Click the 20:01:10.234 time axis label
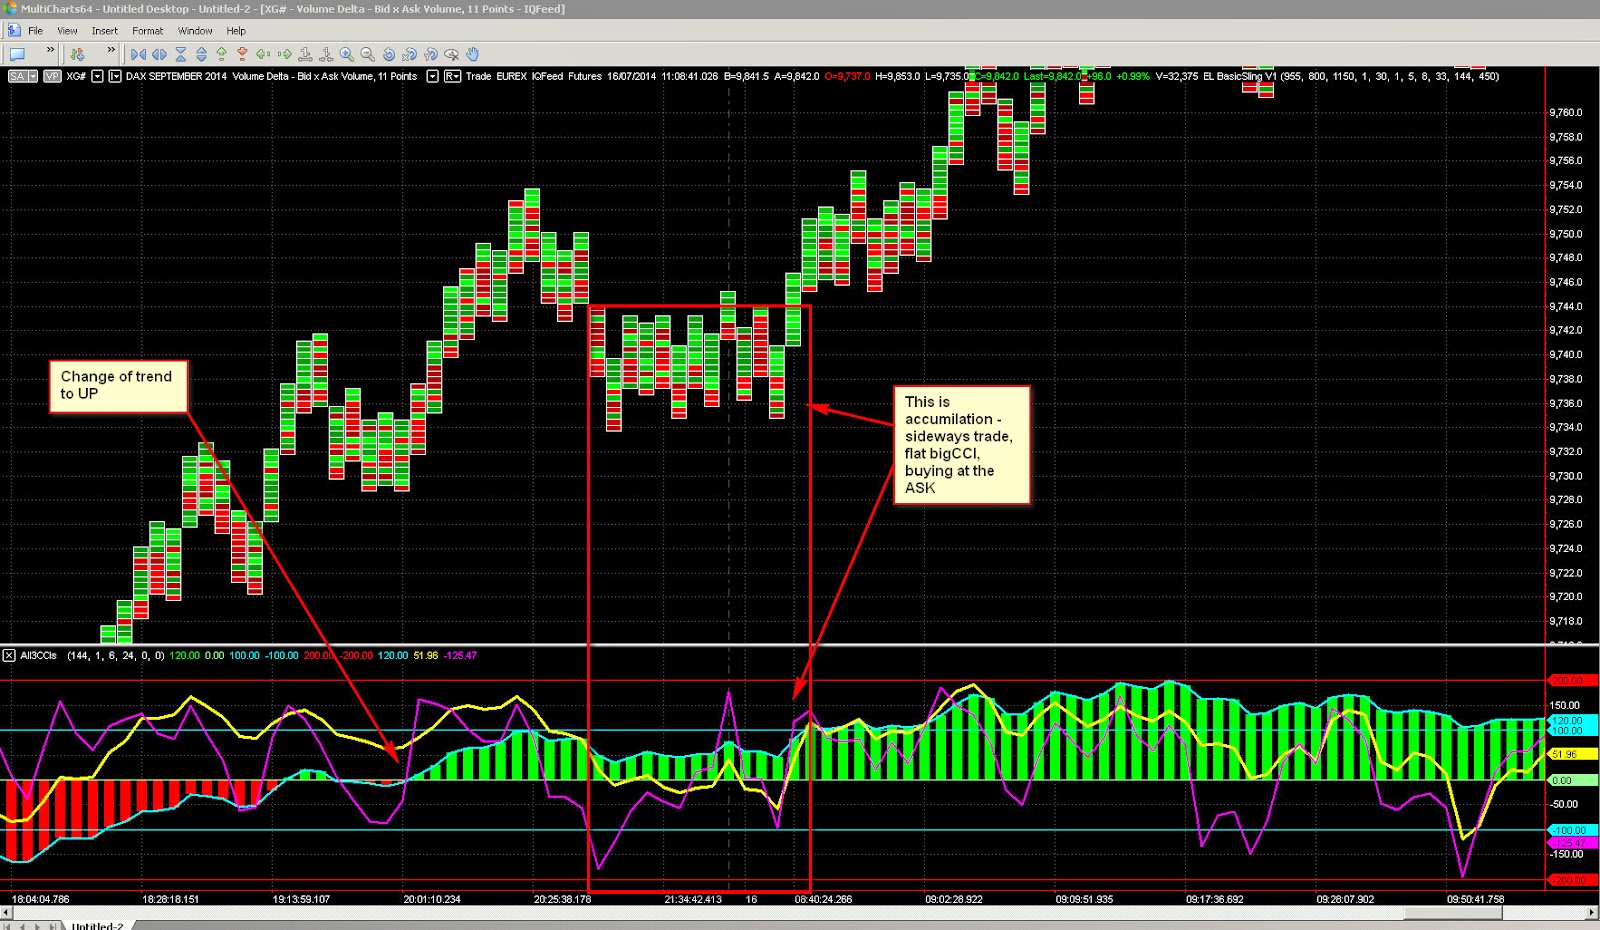This screenshot has height=930, width=1600. [432, 899]
